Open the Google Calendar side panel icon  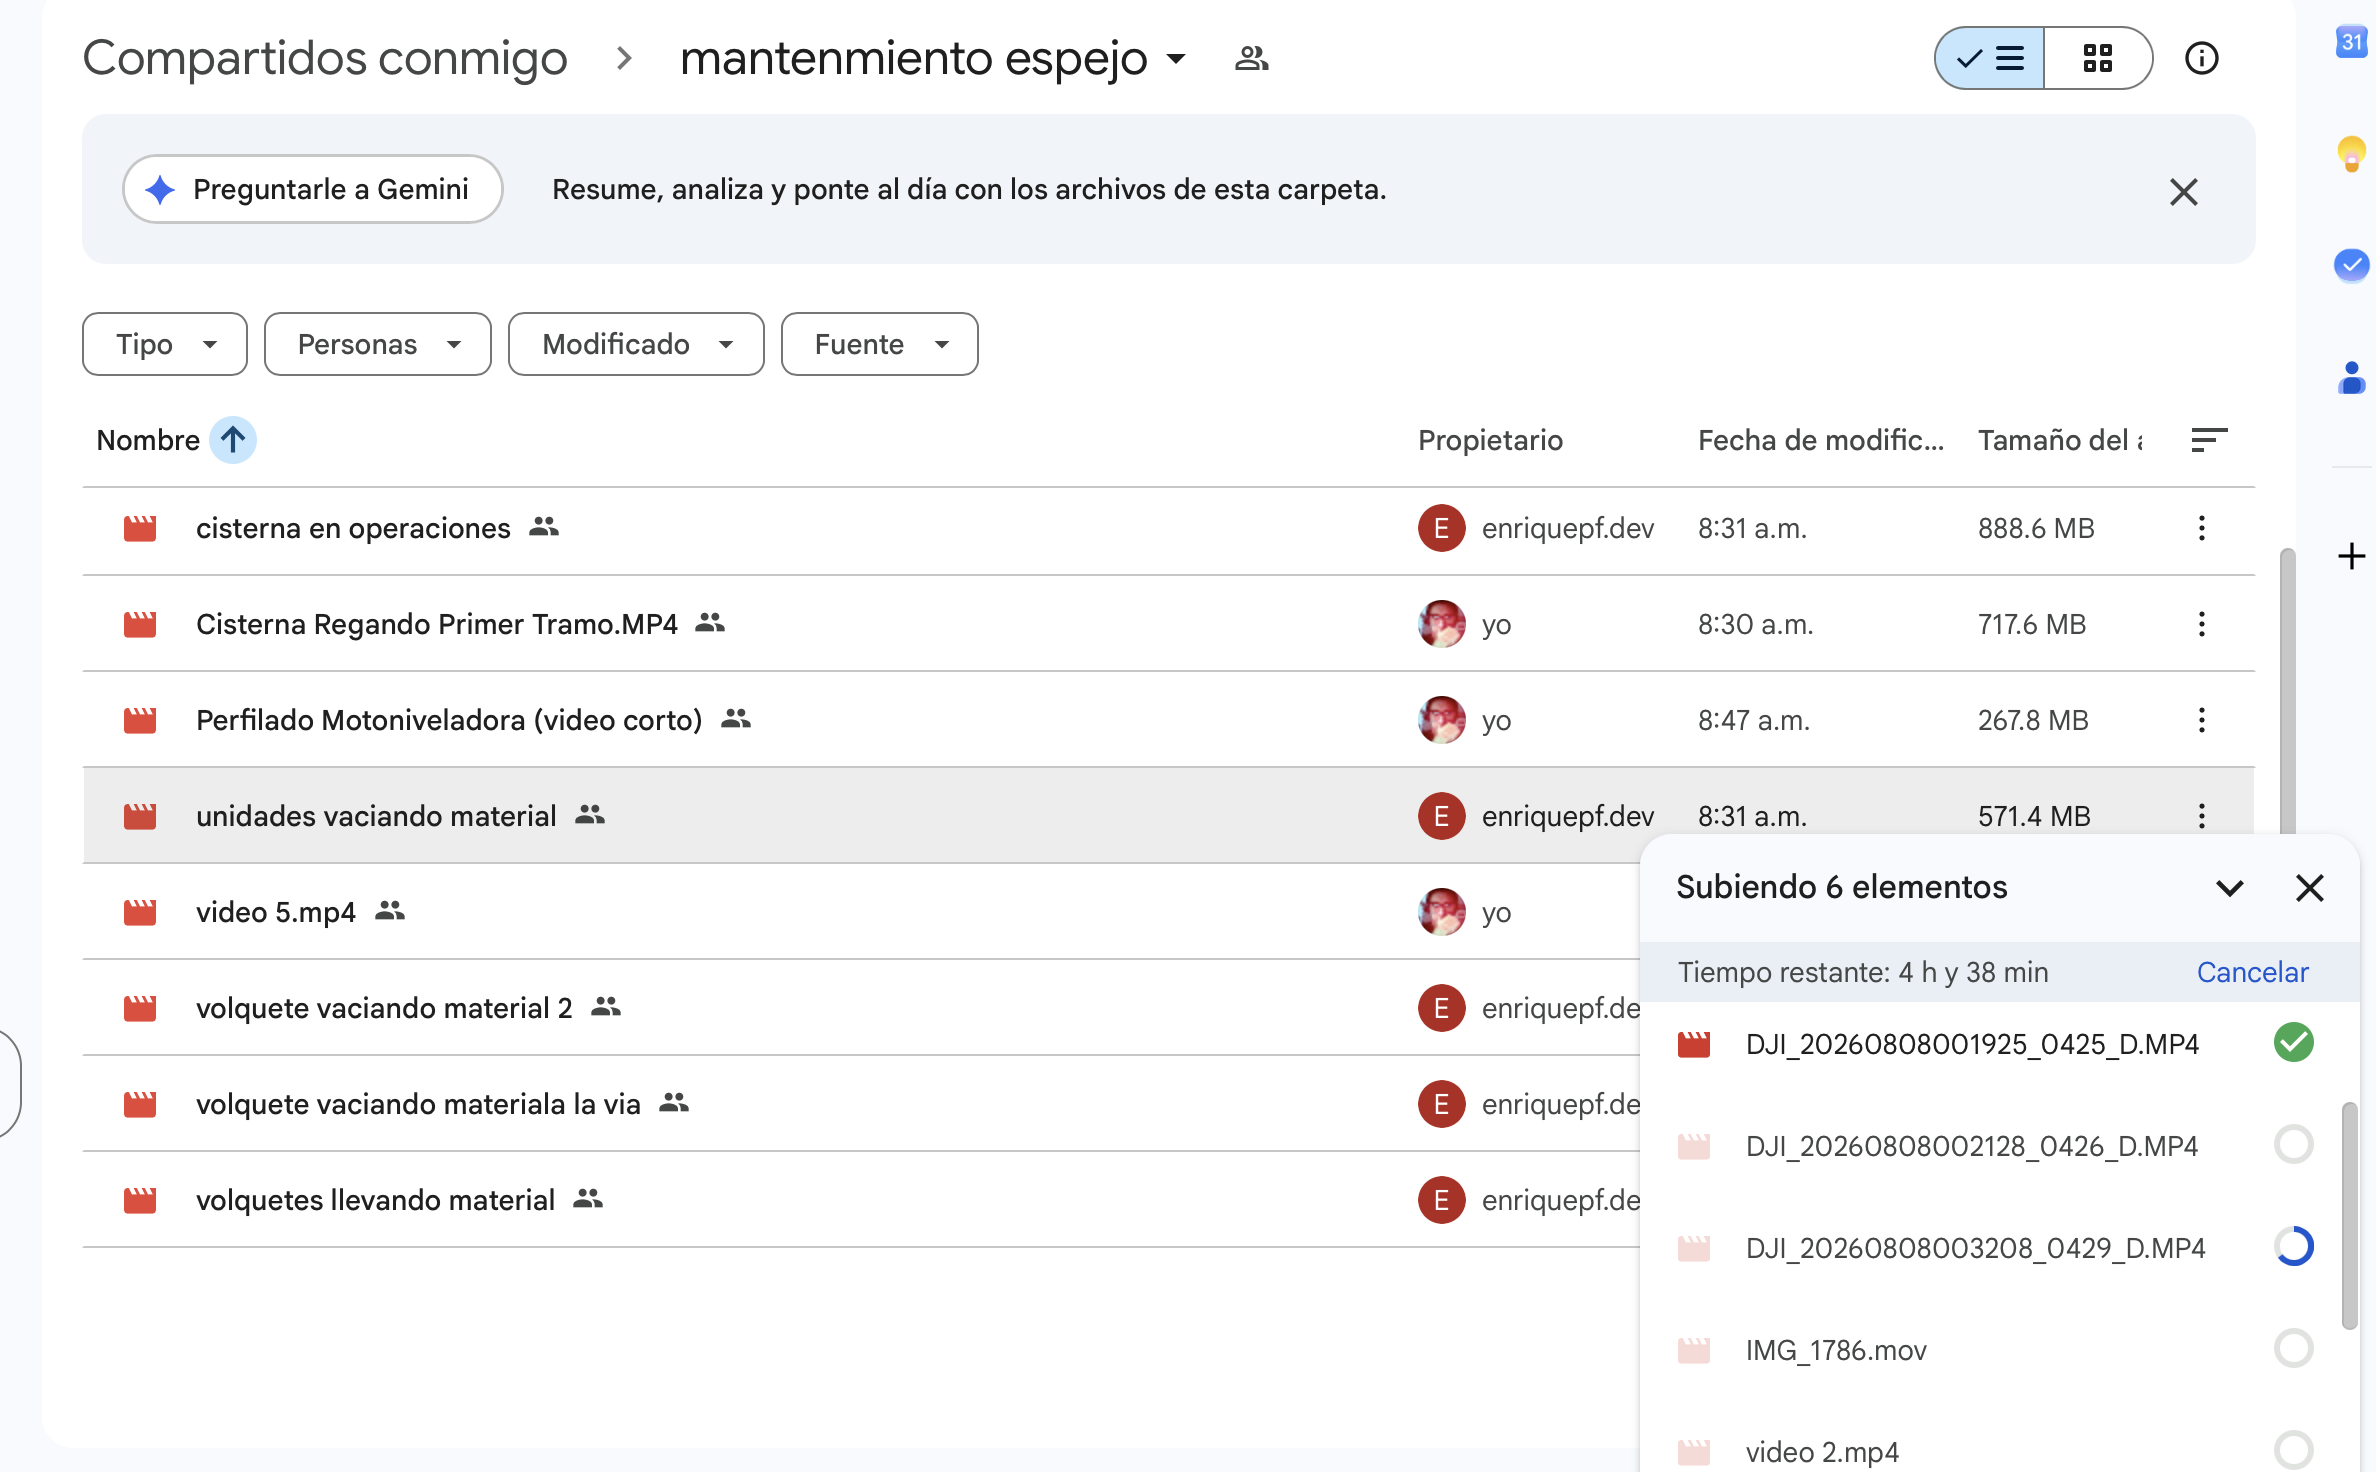coord(2352,42)
